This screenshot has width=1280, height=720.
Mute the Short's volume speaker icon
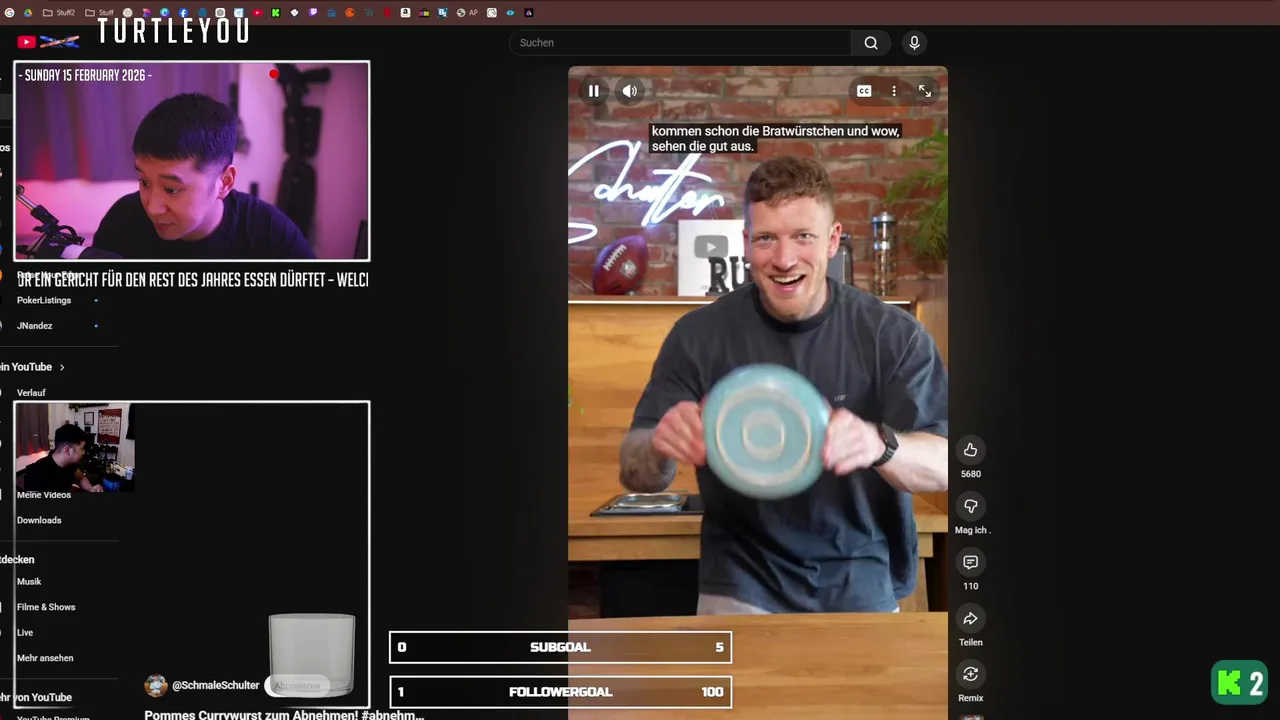pos(629,91)
